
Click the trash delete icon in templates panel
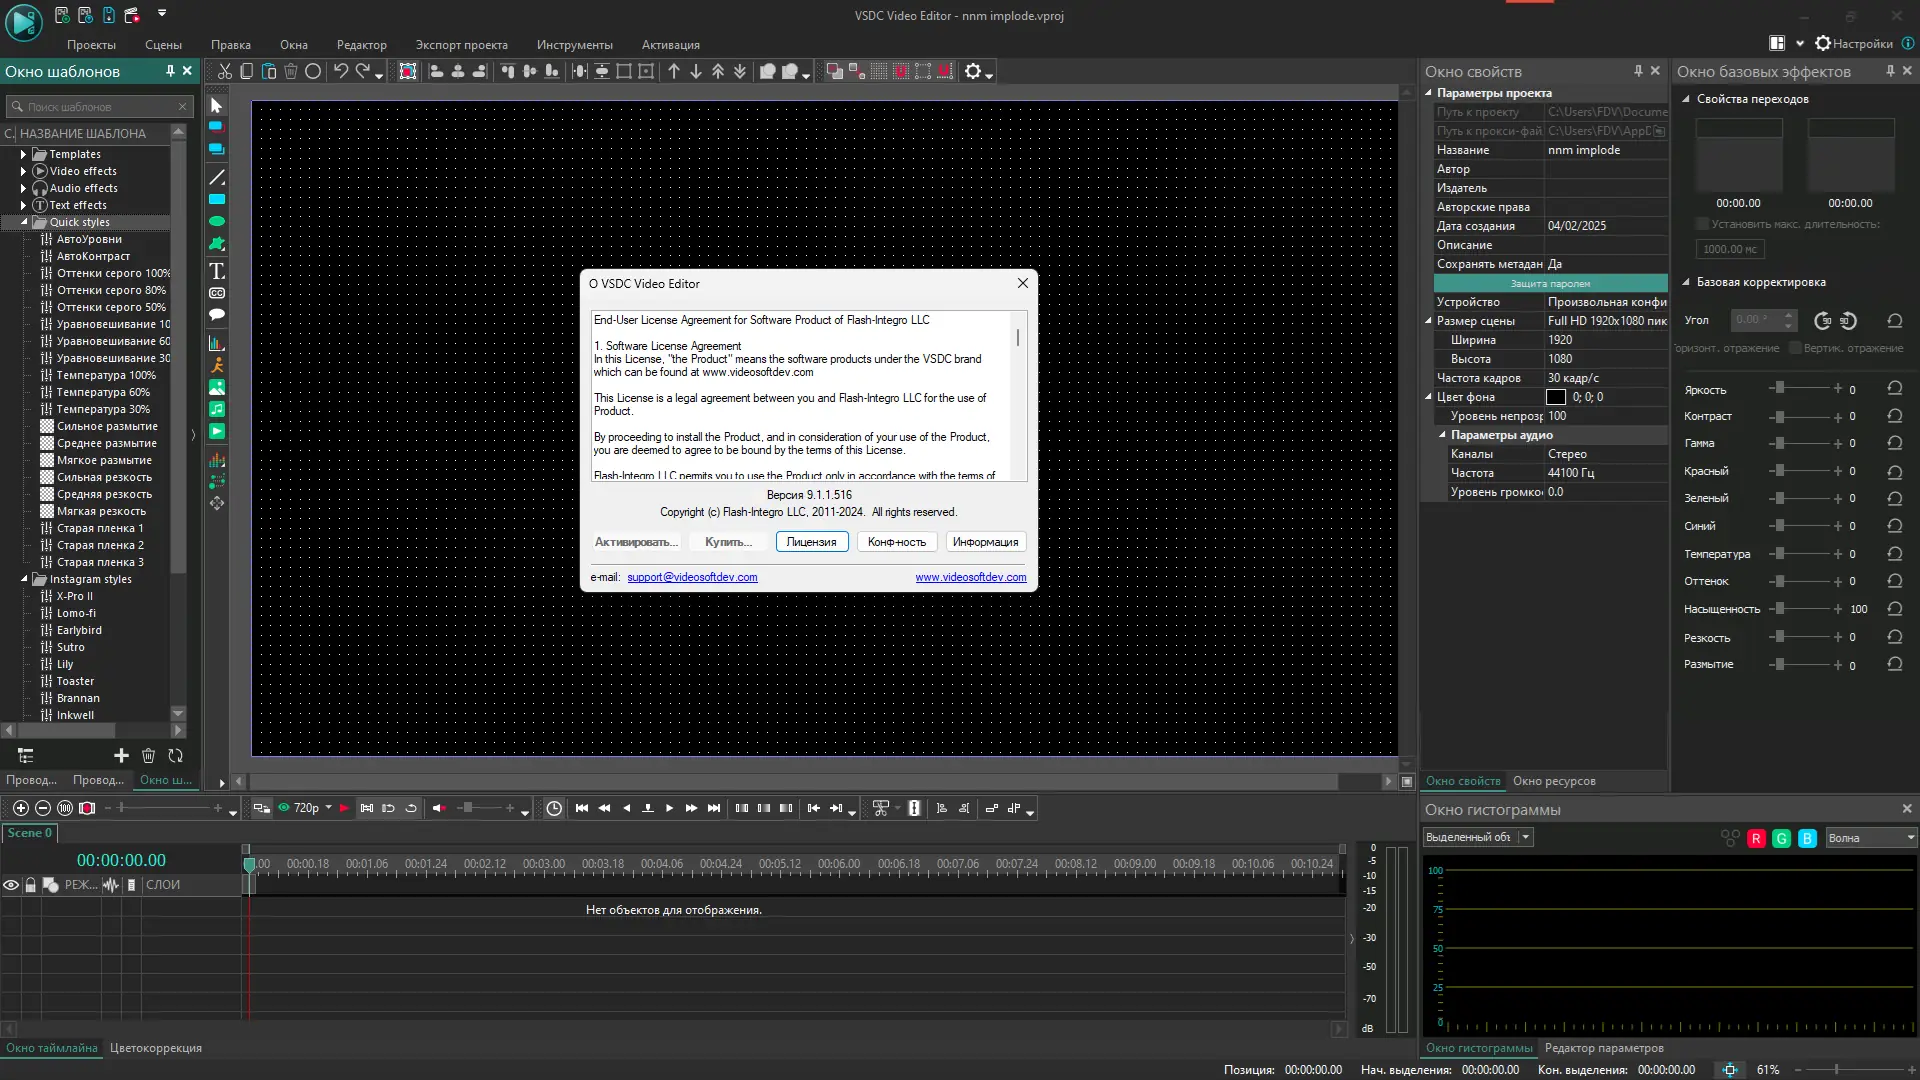pyautogui.click(x=148, y=756)
